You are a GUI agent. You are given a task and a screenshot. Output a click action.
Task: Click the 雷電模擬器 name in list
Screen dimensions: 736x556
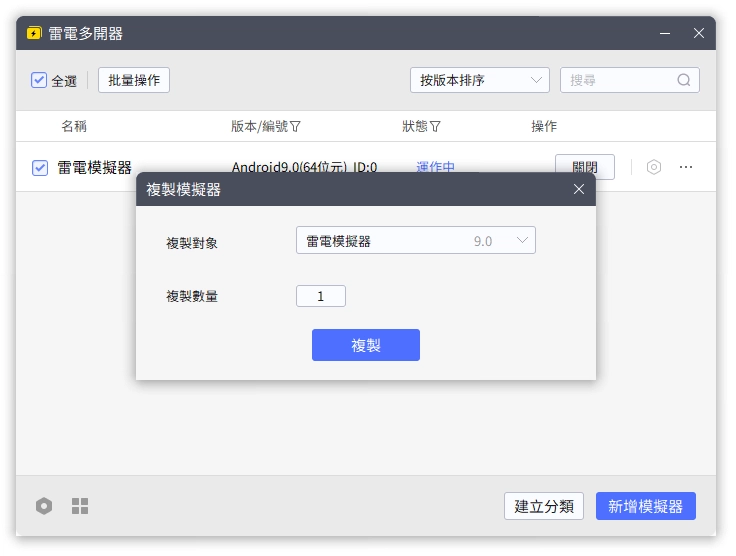[94, 168]
